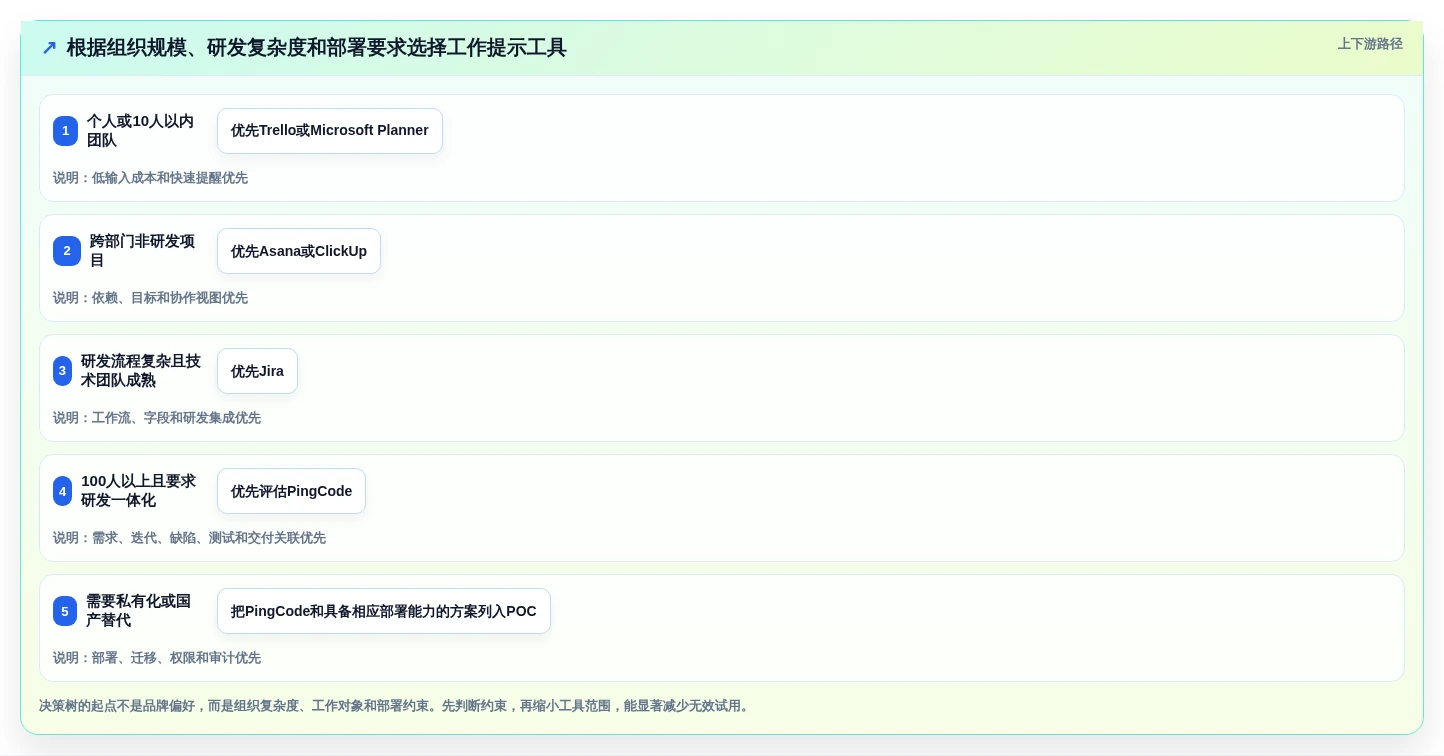Image resolution: width=1444 pixels, height=756 pixels.
Task: Click the condition text 100人以上且要求研发一体化
Action: point(140,491)
